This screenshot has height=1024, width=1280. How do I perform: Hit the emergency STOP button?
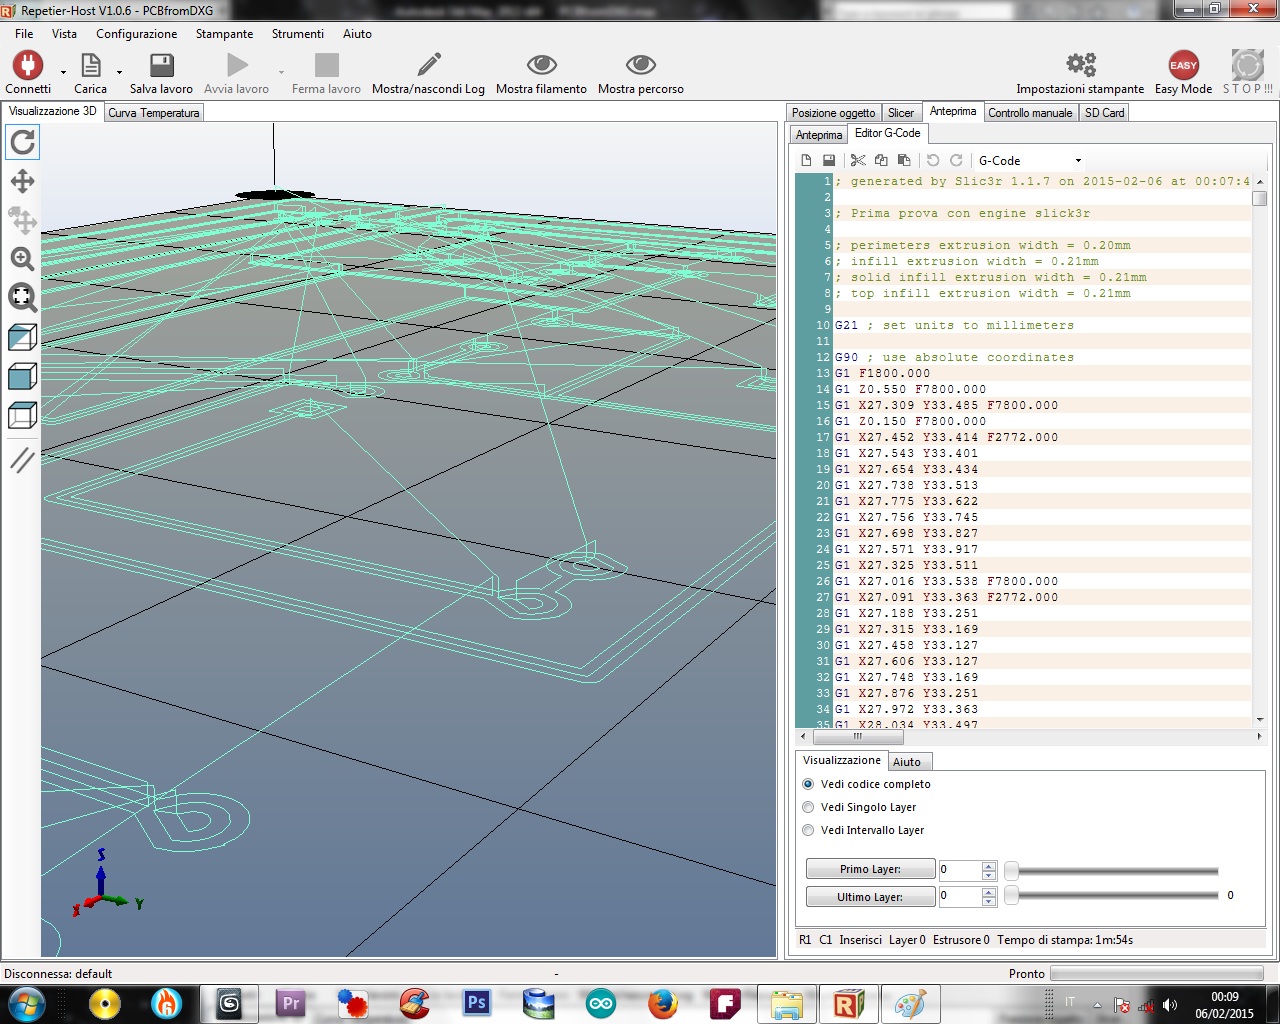coord(1247,66)
